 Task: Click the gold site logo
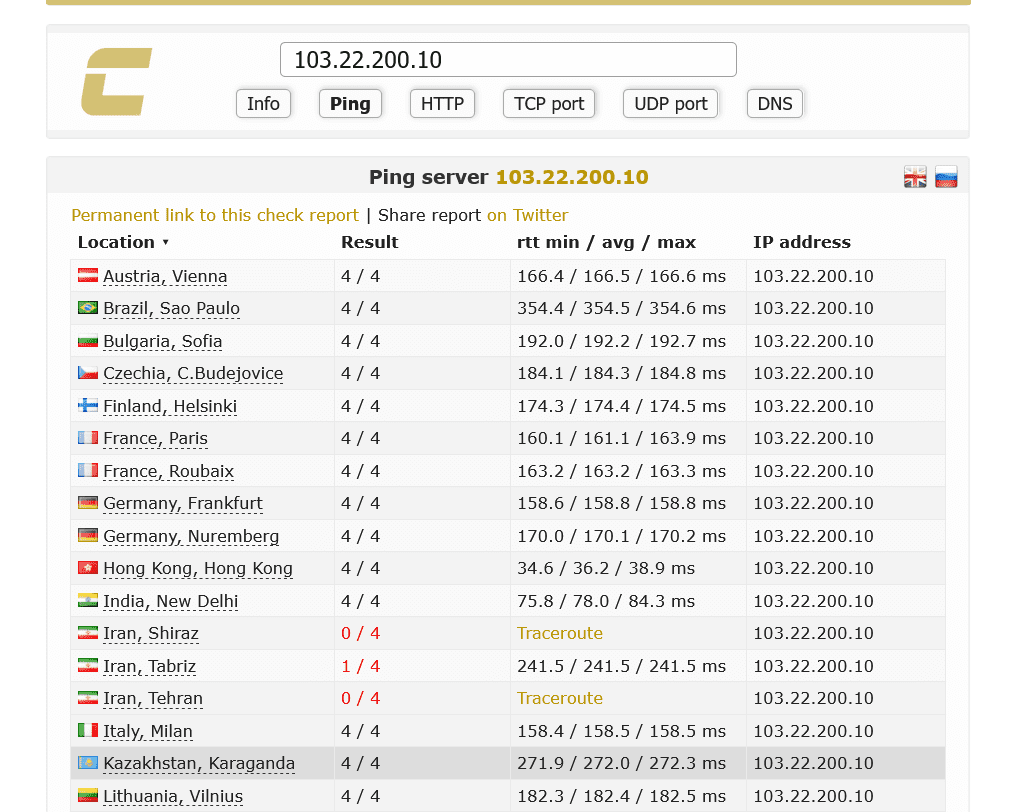point(116,81)
